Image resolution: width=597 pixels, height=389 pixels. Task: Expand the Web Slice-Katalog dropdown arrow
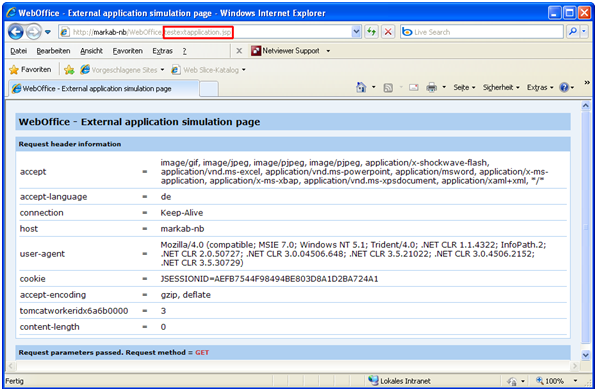click(244, 70)
